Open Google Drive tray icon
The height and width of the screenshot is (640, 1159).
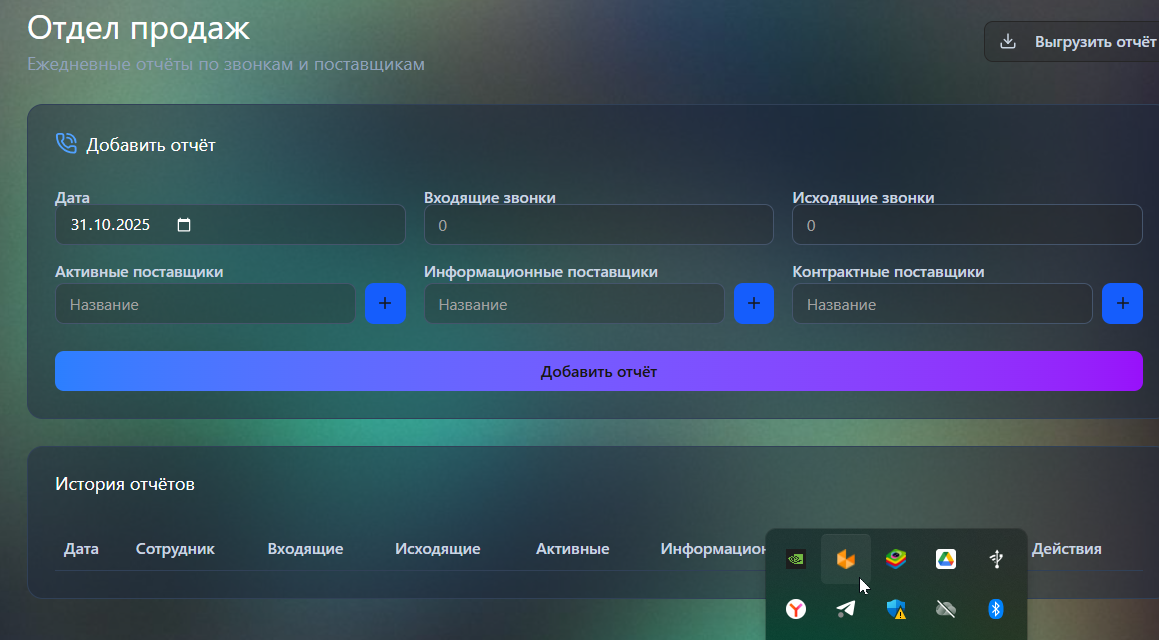click(x=946, y=559)
